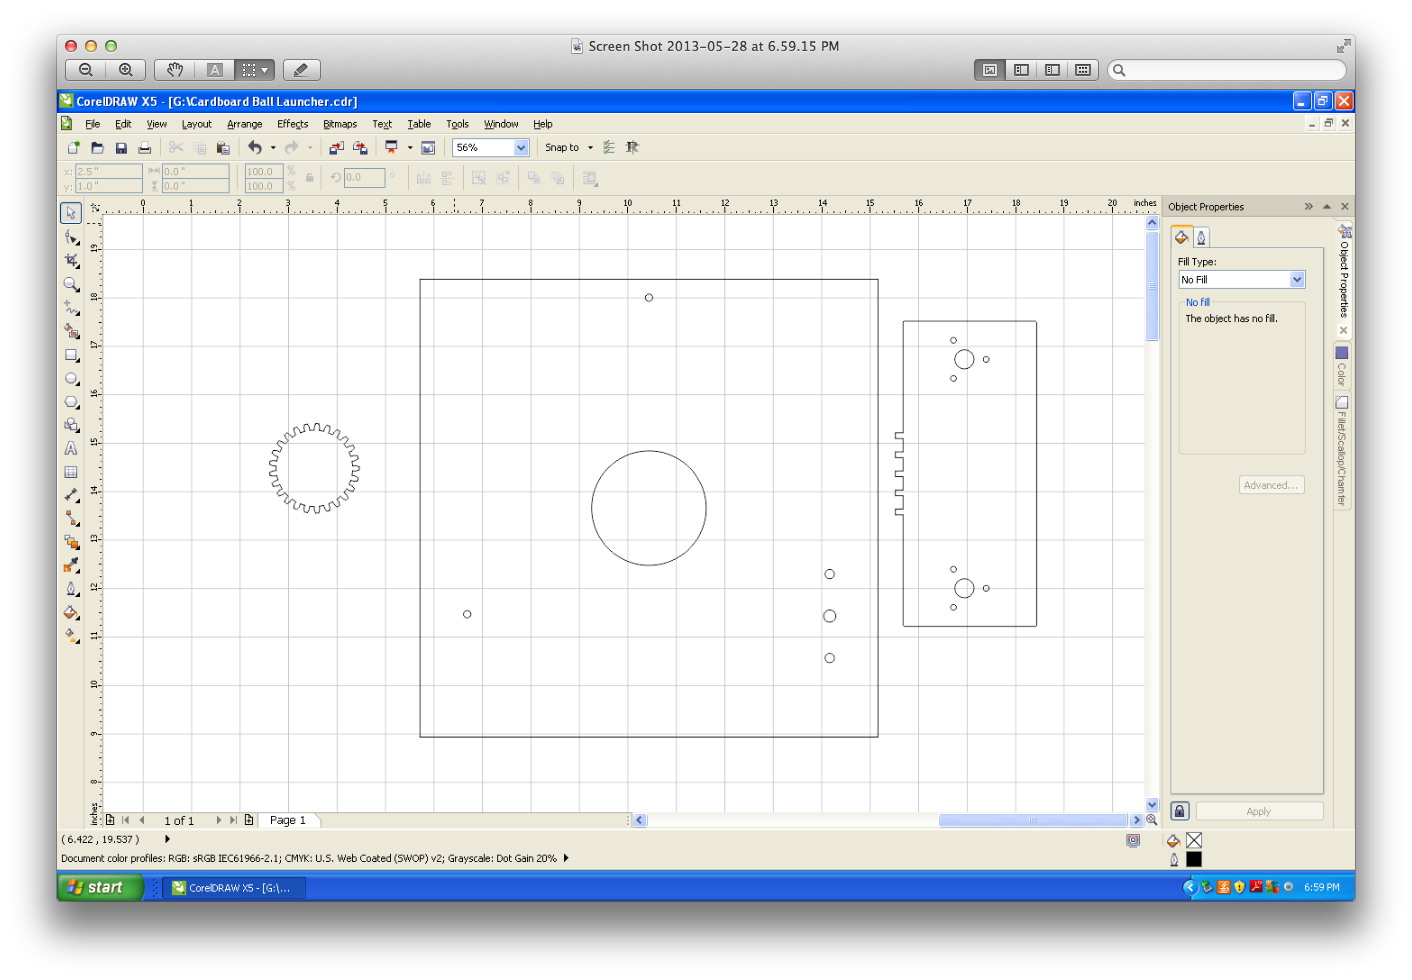Image resolution: width=1412 pixels, height=980 pixels.
Task: Select the Smart Fill tool
Action: [x=71, y=331]
